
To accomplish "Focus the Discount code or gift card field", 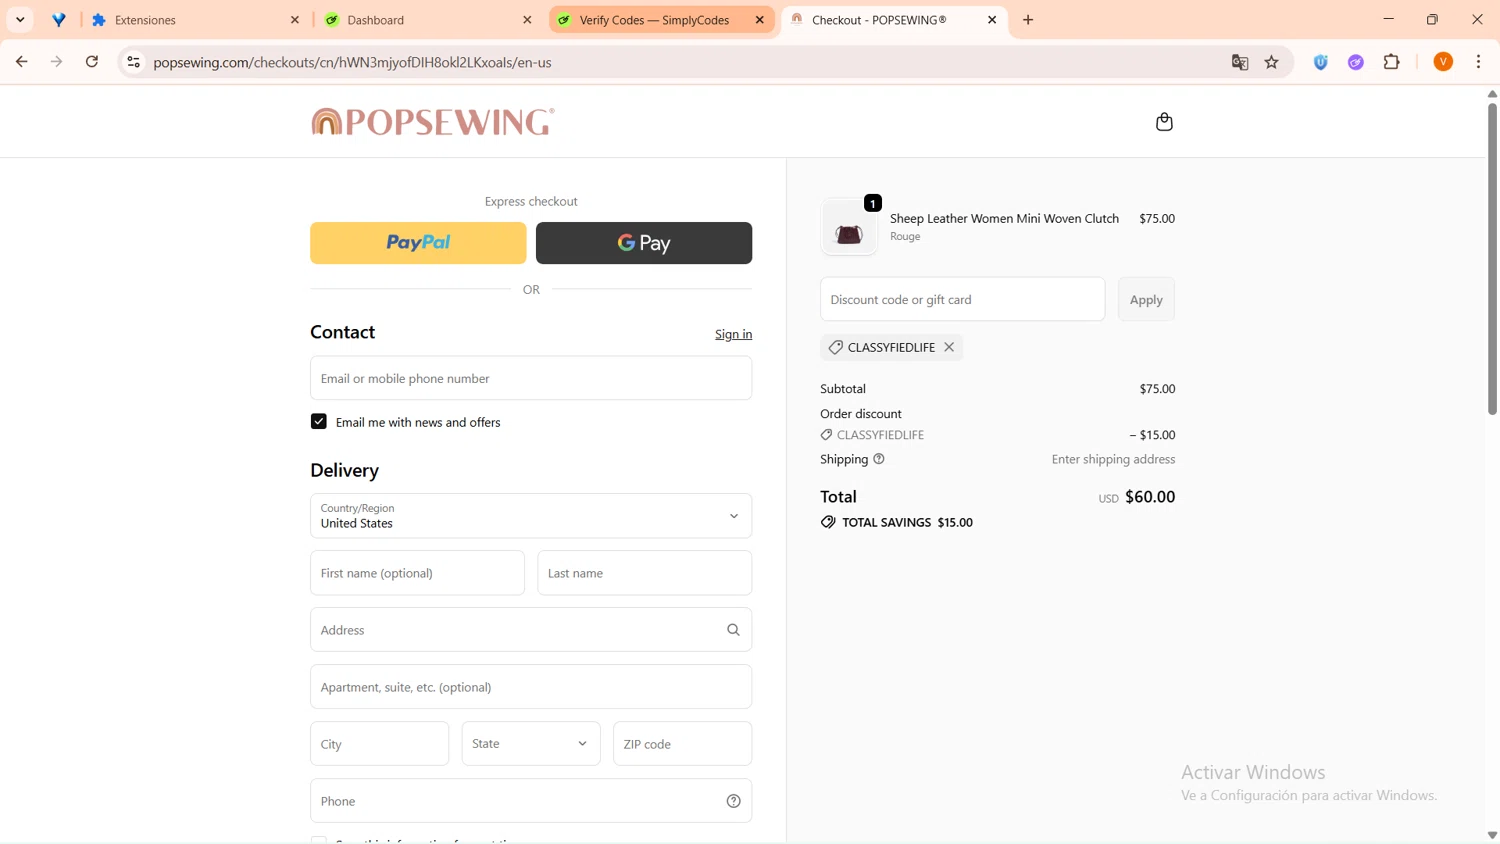I will tap(962, 299).
